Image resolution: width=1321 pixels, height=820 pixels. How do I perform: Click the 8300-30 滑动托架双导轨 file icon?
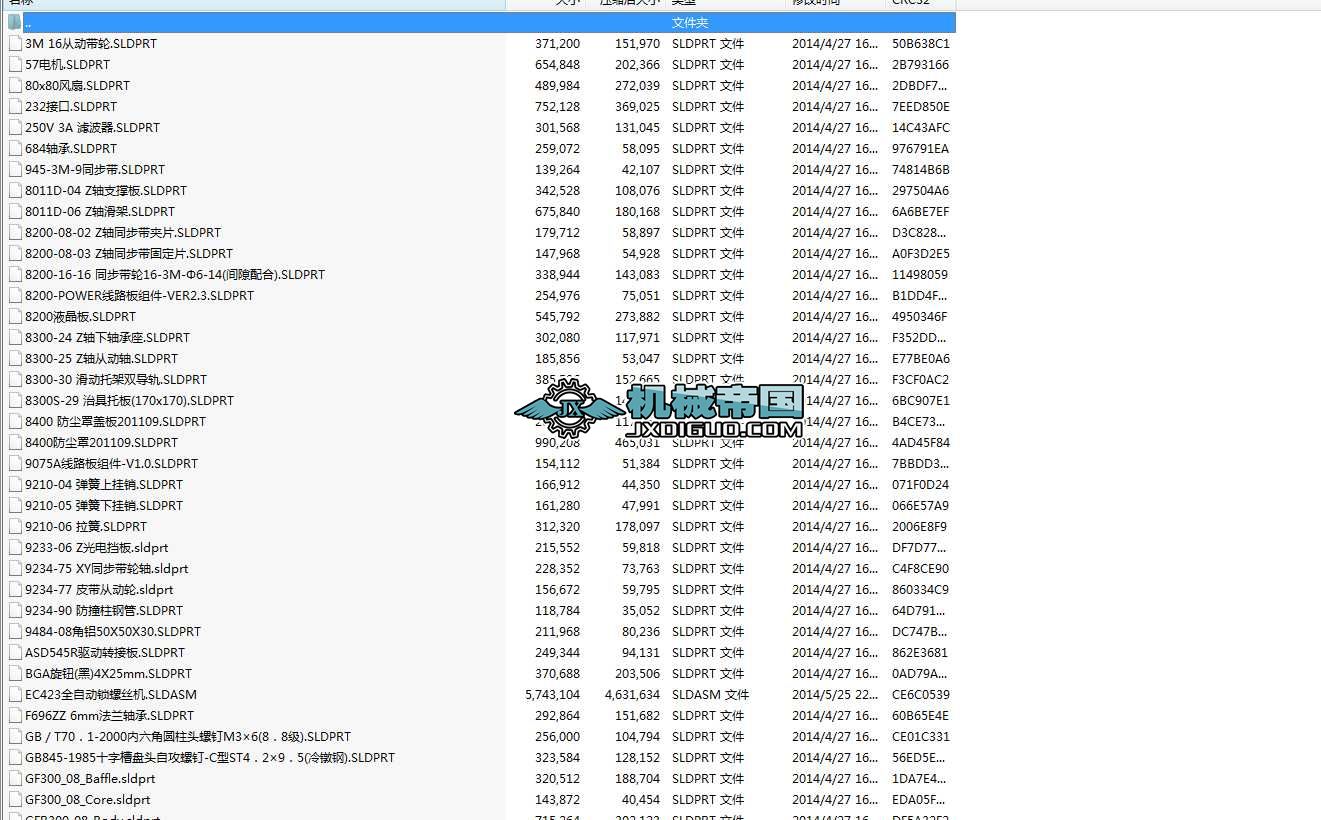pos(15,379)
